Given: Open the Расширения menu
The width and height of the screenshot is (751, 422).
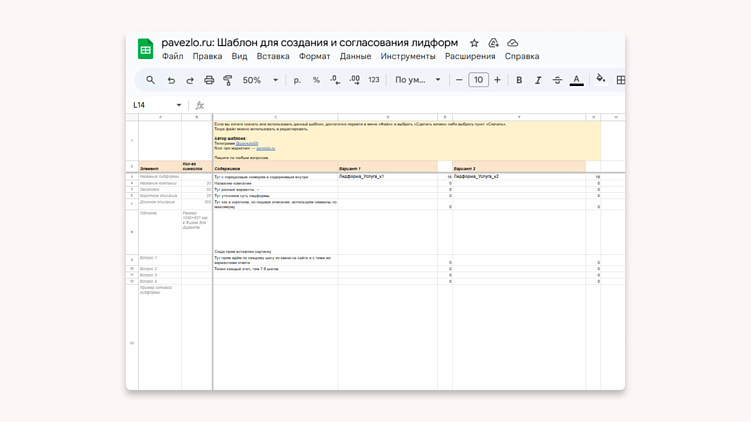Looking at the screenshot, I should pyautogui.click(x=470, y=57).
